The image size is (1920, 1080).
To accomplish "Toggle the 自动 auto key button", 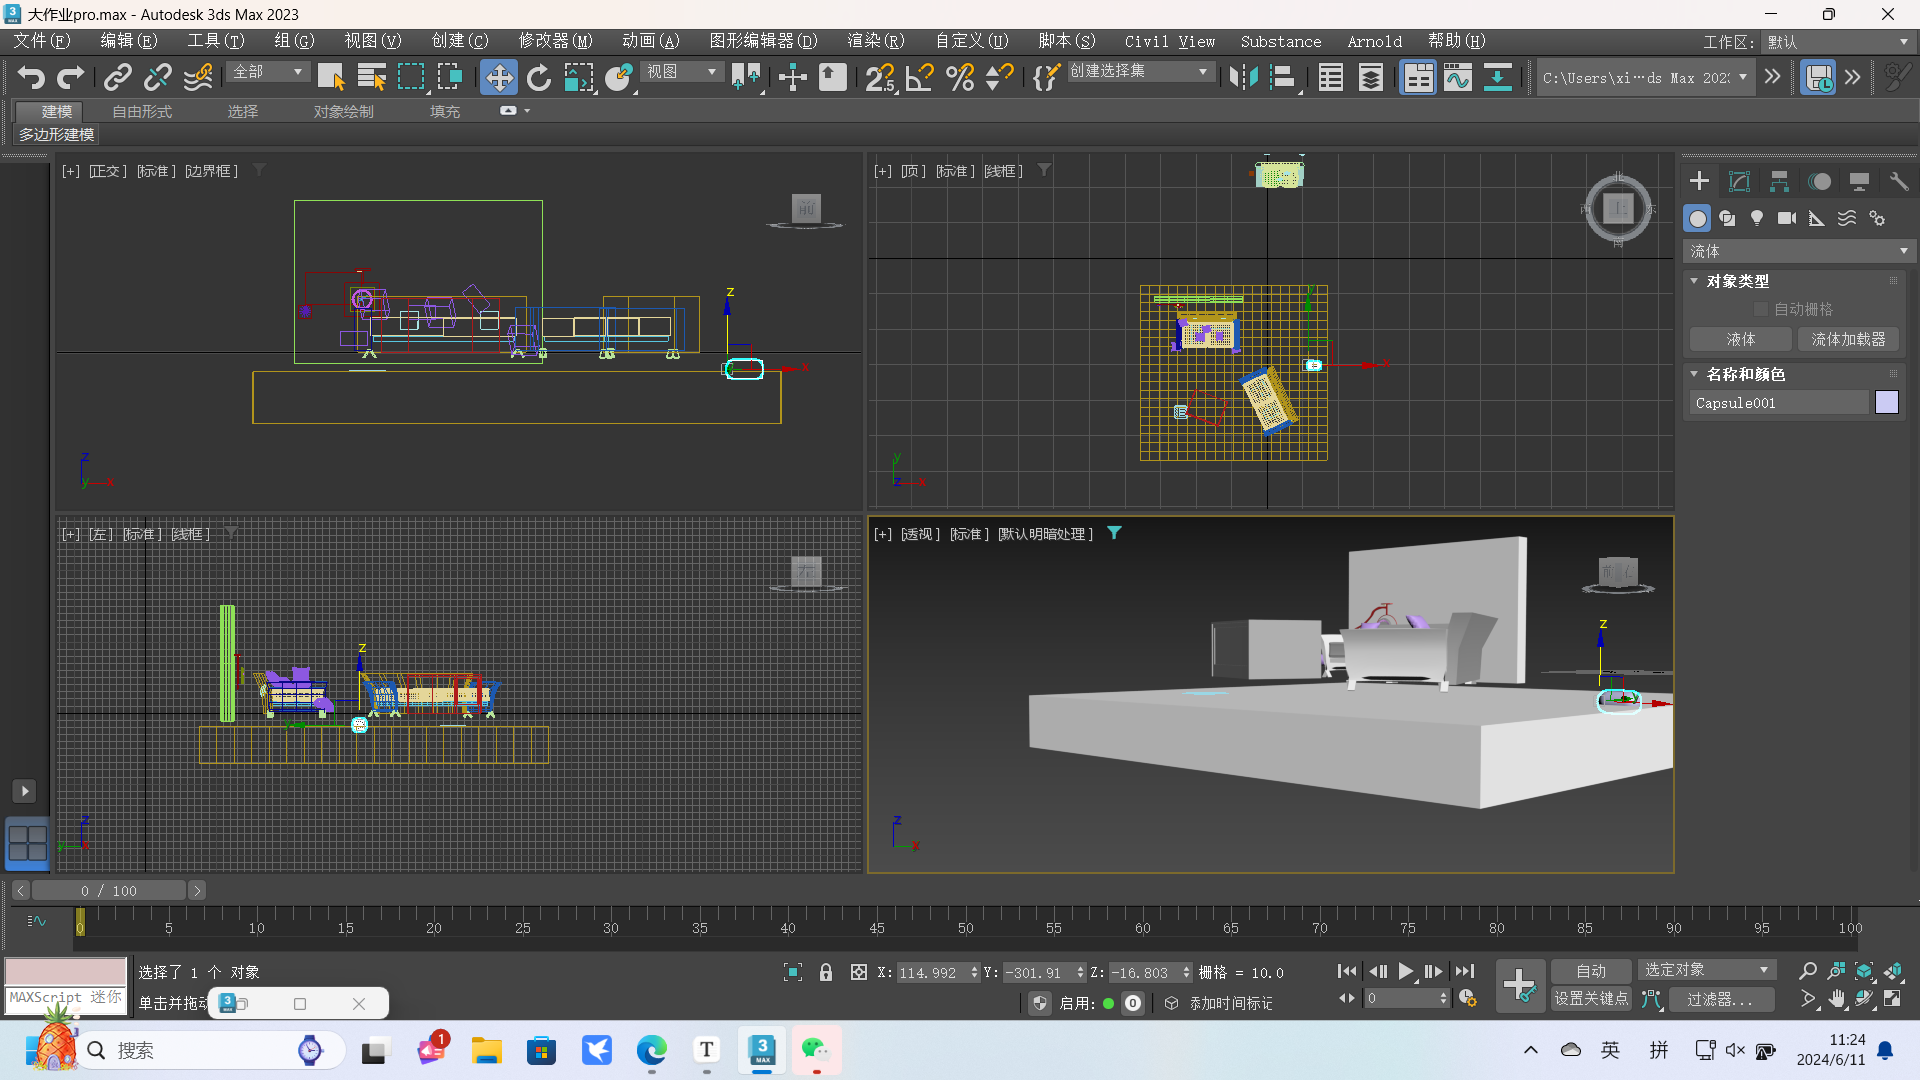I will [1591, 971].
